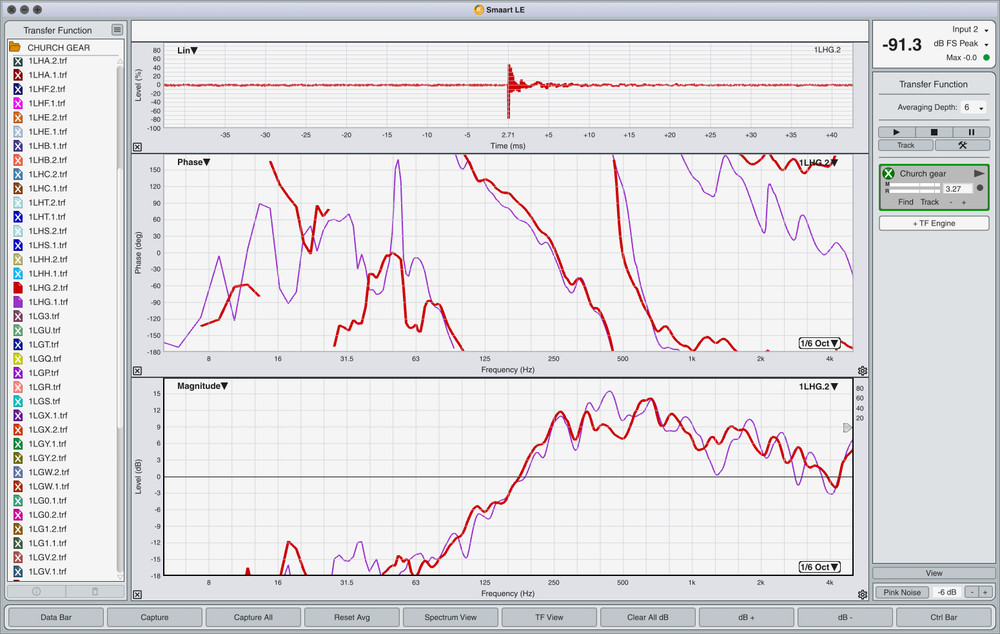1000x634 pixels.
Task: Click the stop measurement button
Action: pos(933,131)
